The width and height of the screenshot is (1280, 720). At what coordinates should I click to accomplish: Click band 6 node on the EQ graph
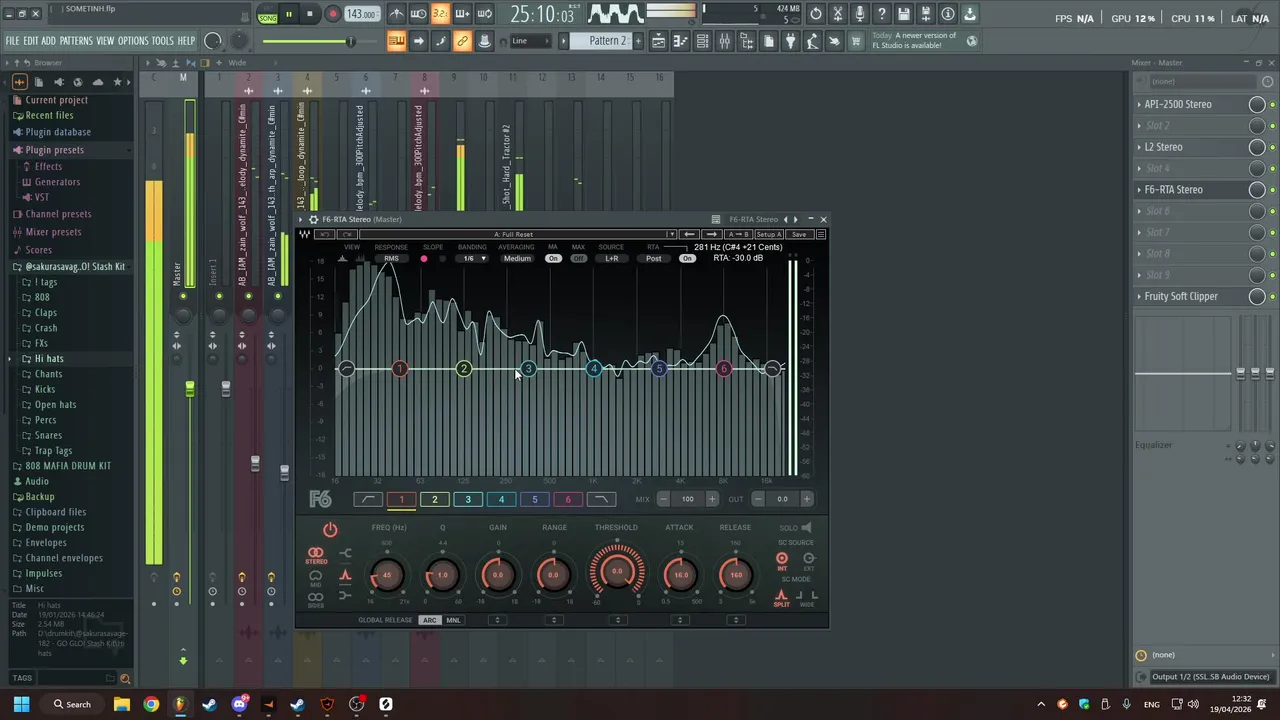click(x=724, y=369)
